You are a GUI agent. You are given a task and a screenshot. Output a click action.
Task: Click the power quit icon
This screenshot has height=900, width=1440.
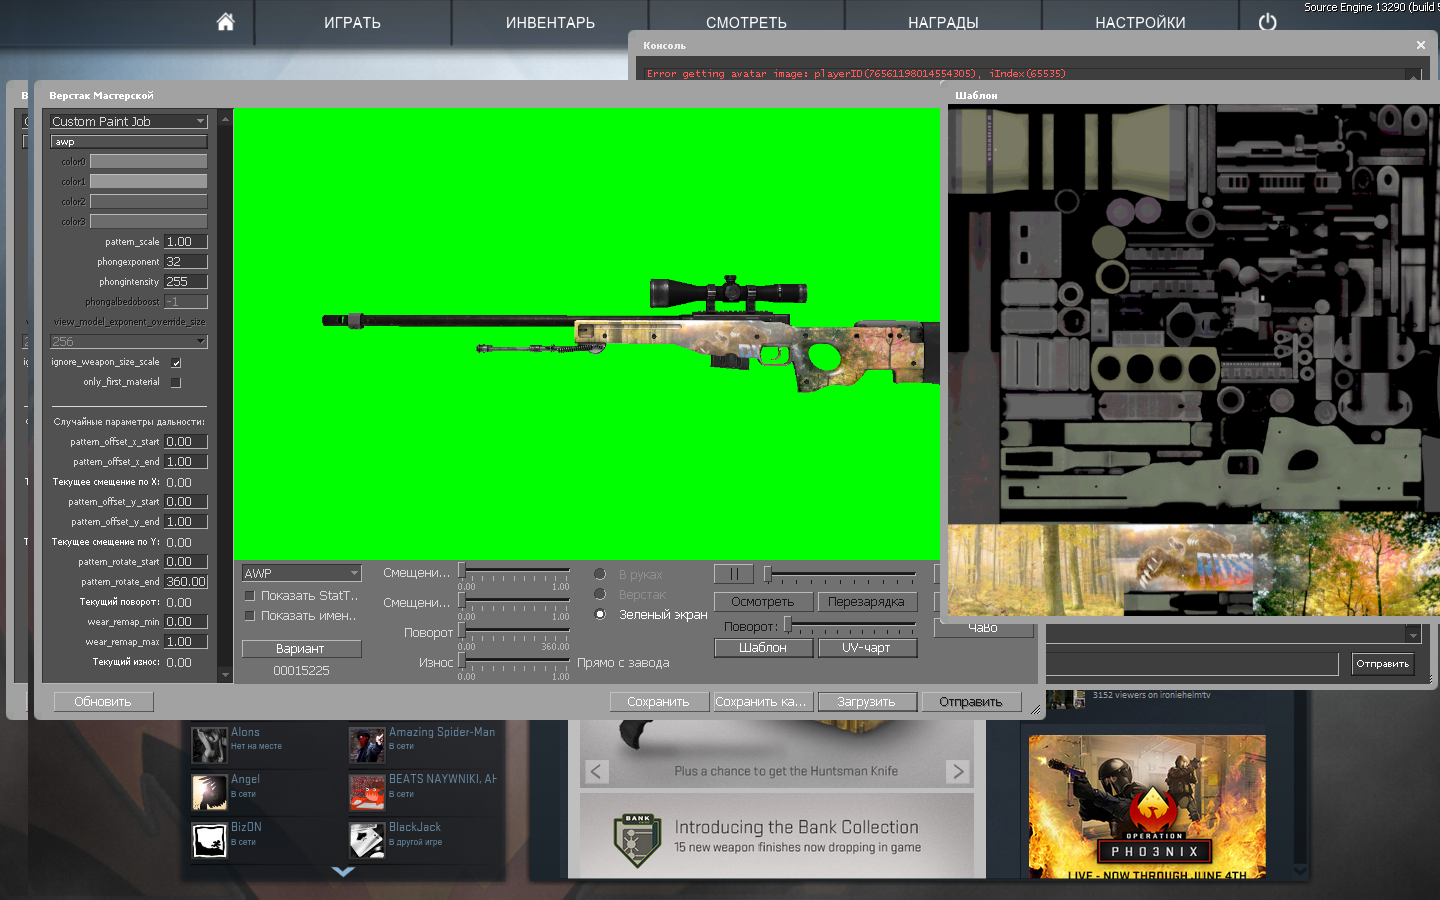pyautogui.click(x=1267, y=21)
